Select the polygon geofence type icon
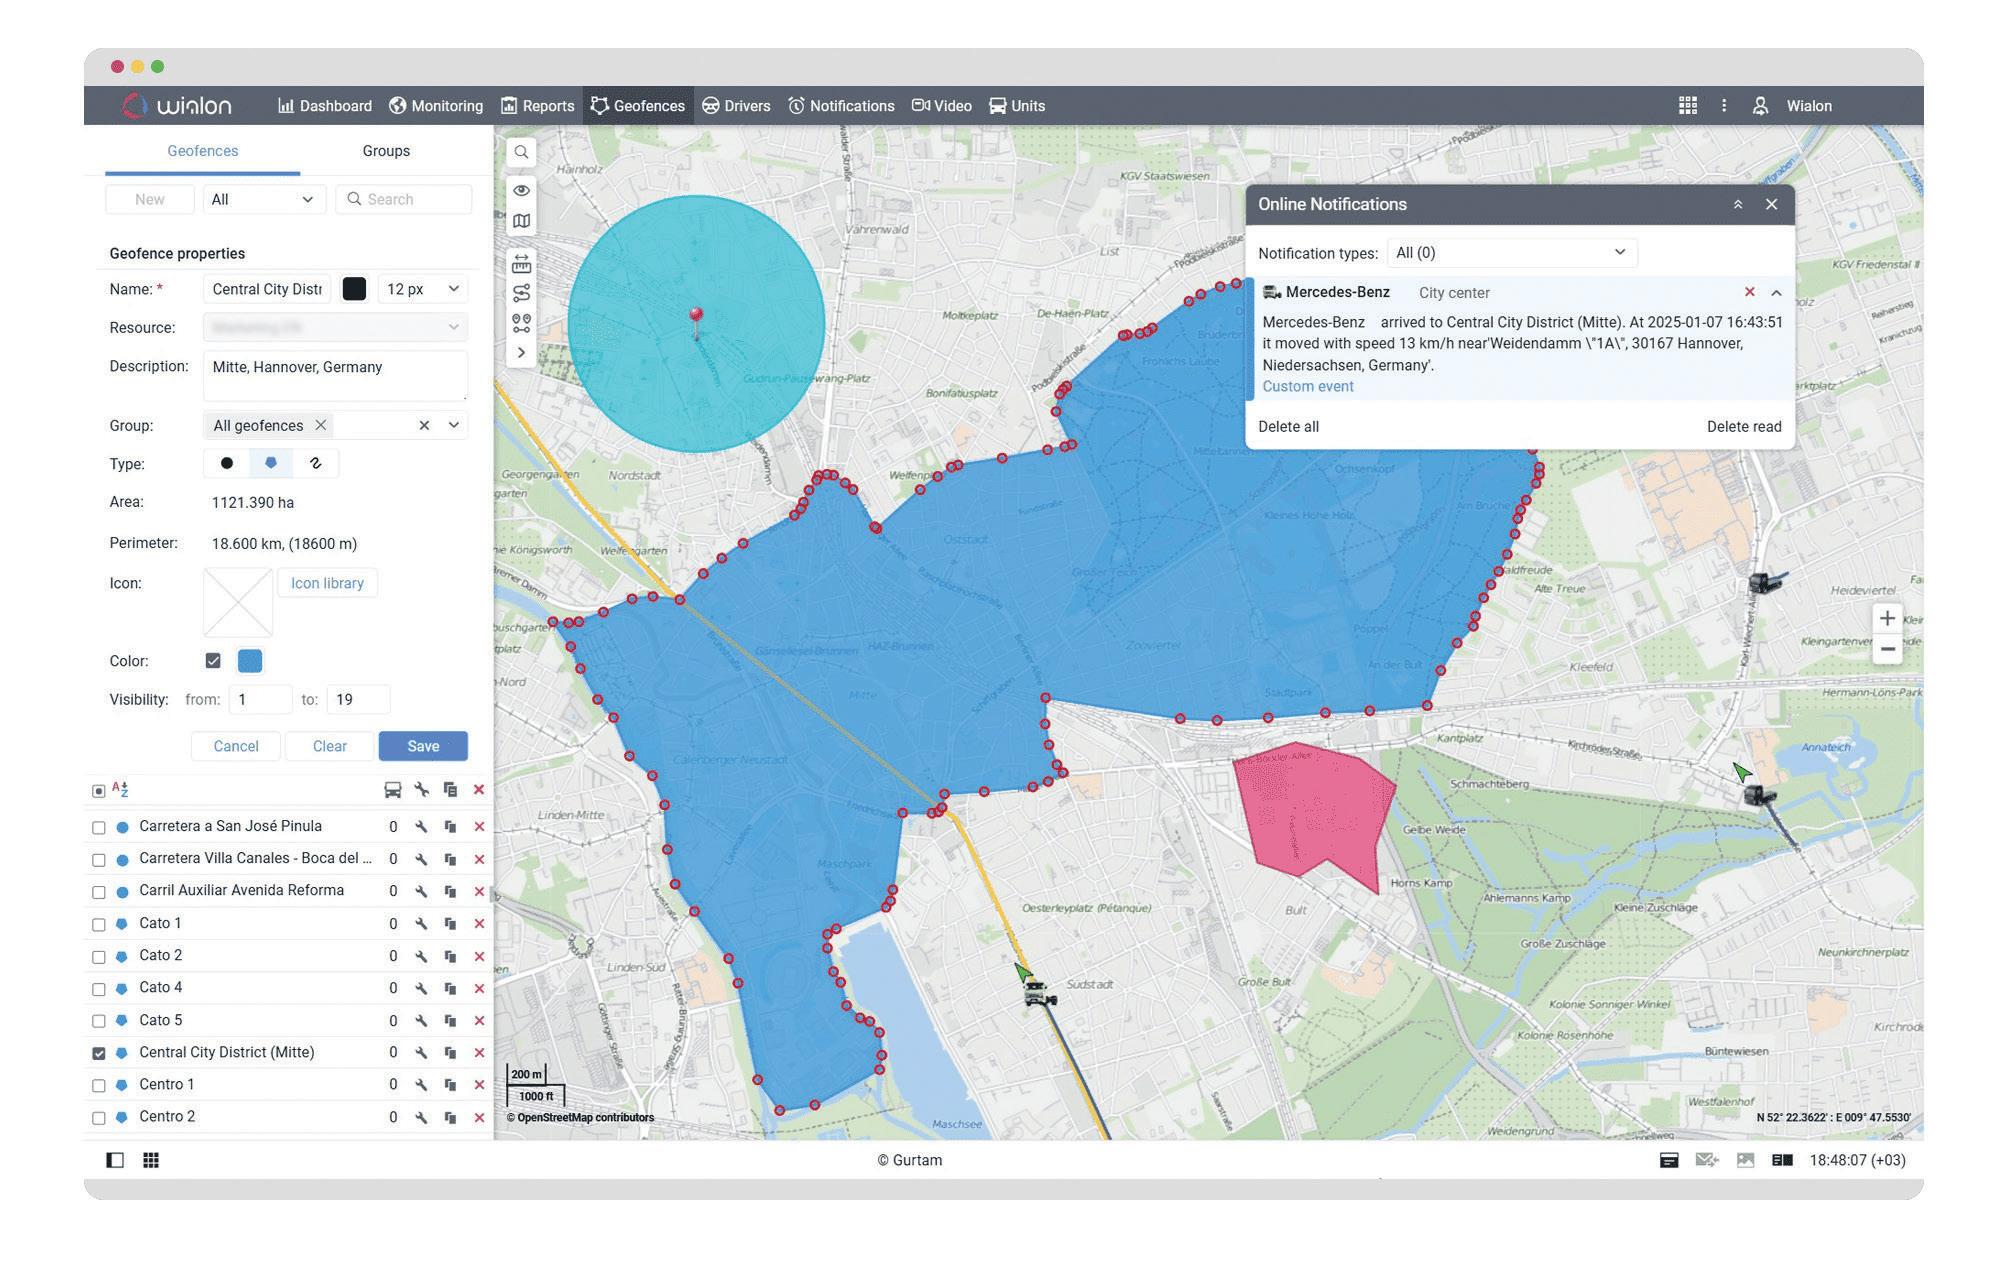This screenshot has width=2007, height=1261. (270, 464)
